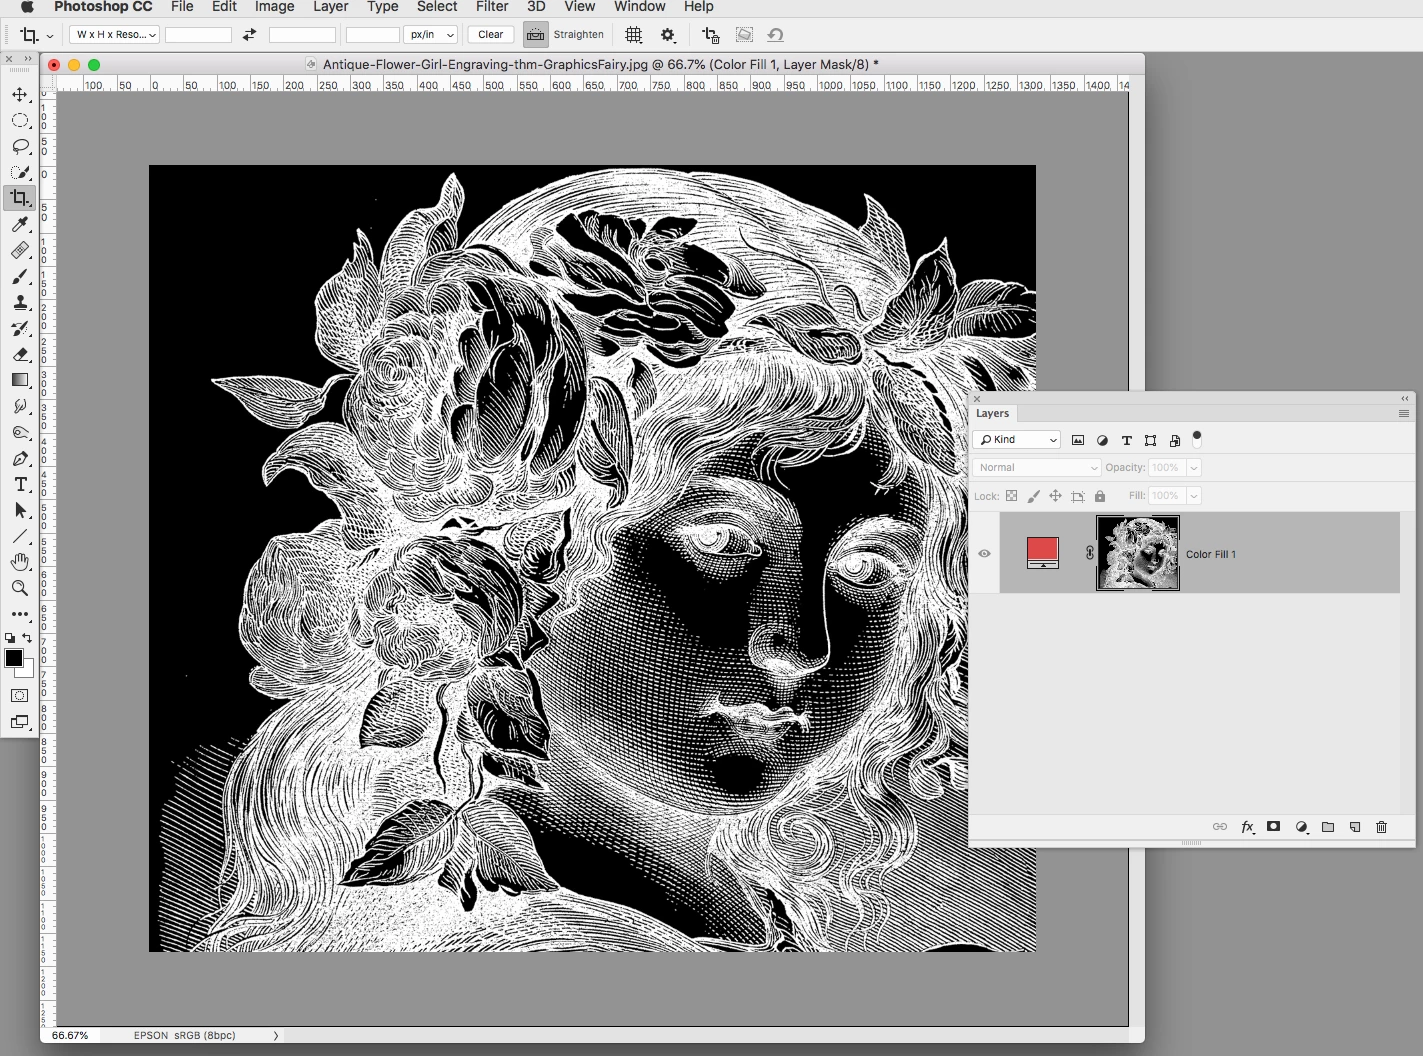Viewport: 1423px width, 1056px height.
Task: Select the Eraser tool
Action: [x=20, y=354]
